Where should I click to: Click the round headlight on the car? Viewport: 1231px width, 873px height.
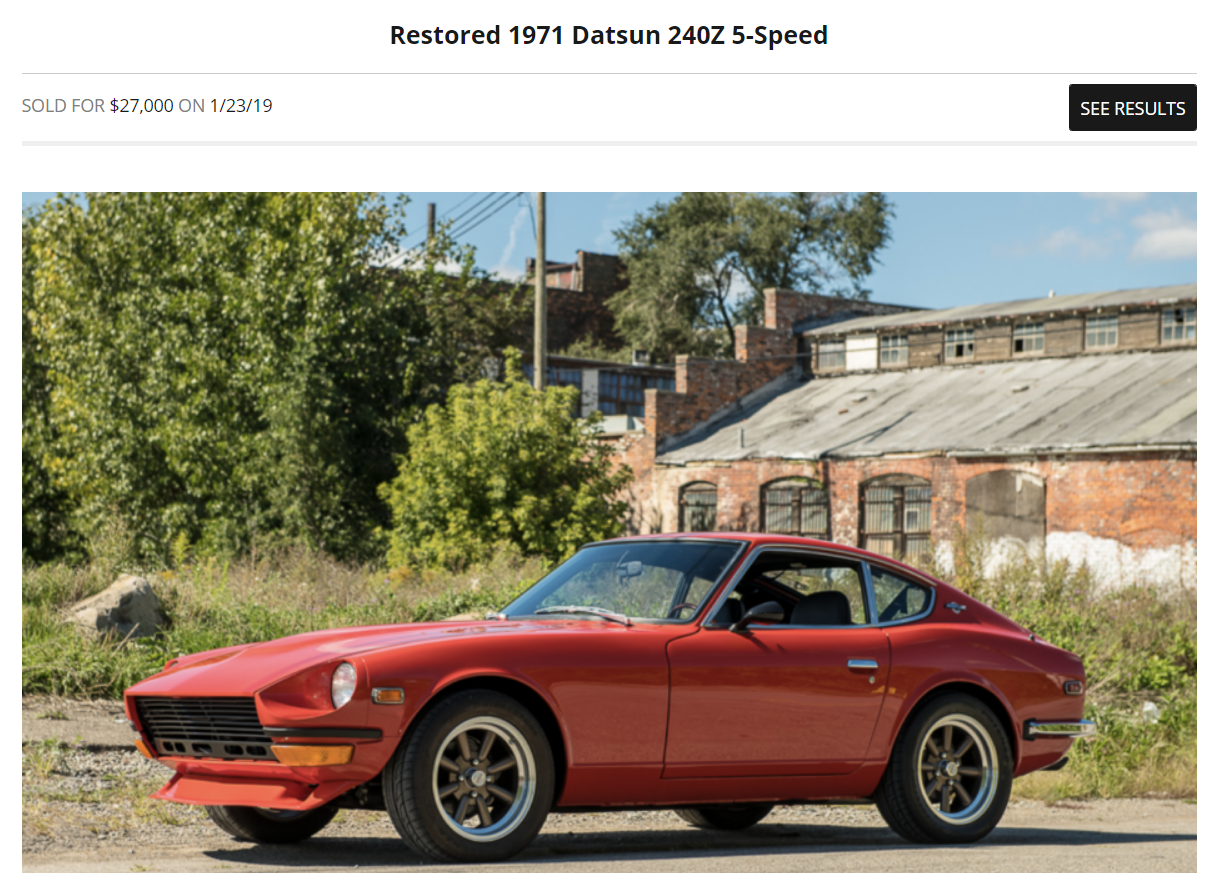click(x=343, y=685)
